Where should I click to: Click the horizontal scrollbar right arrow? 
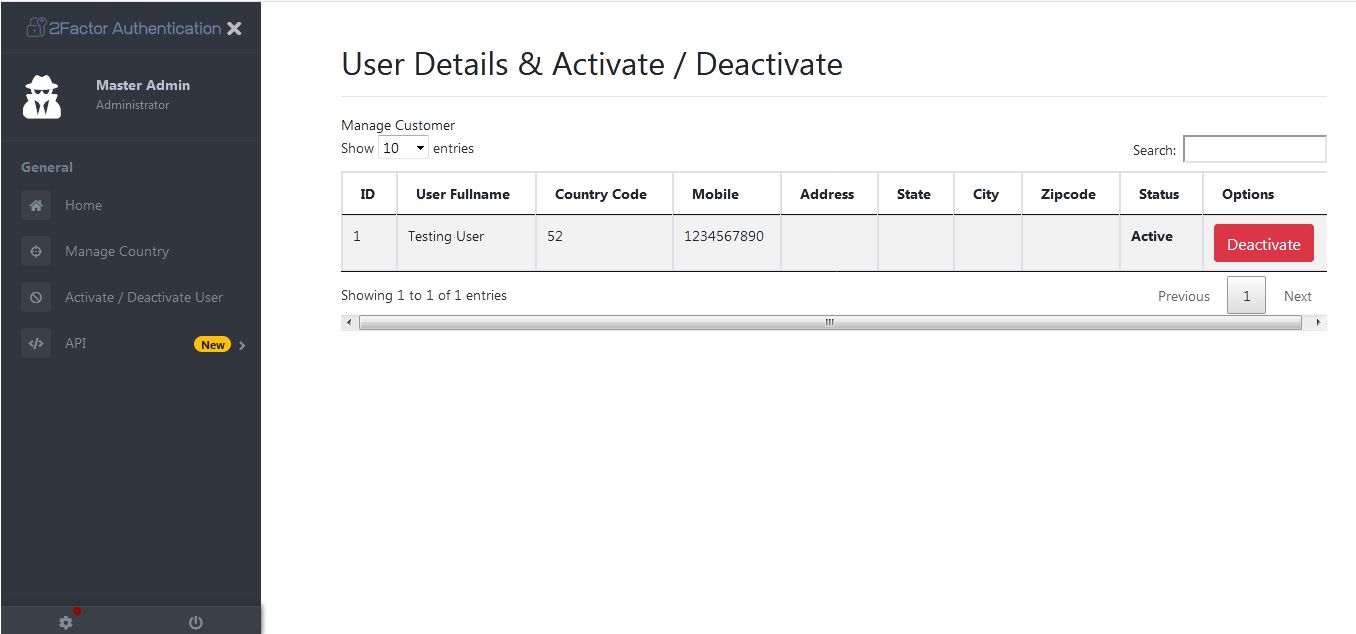(x=1318, y=322)
